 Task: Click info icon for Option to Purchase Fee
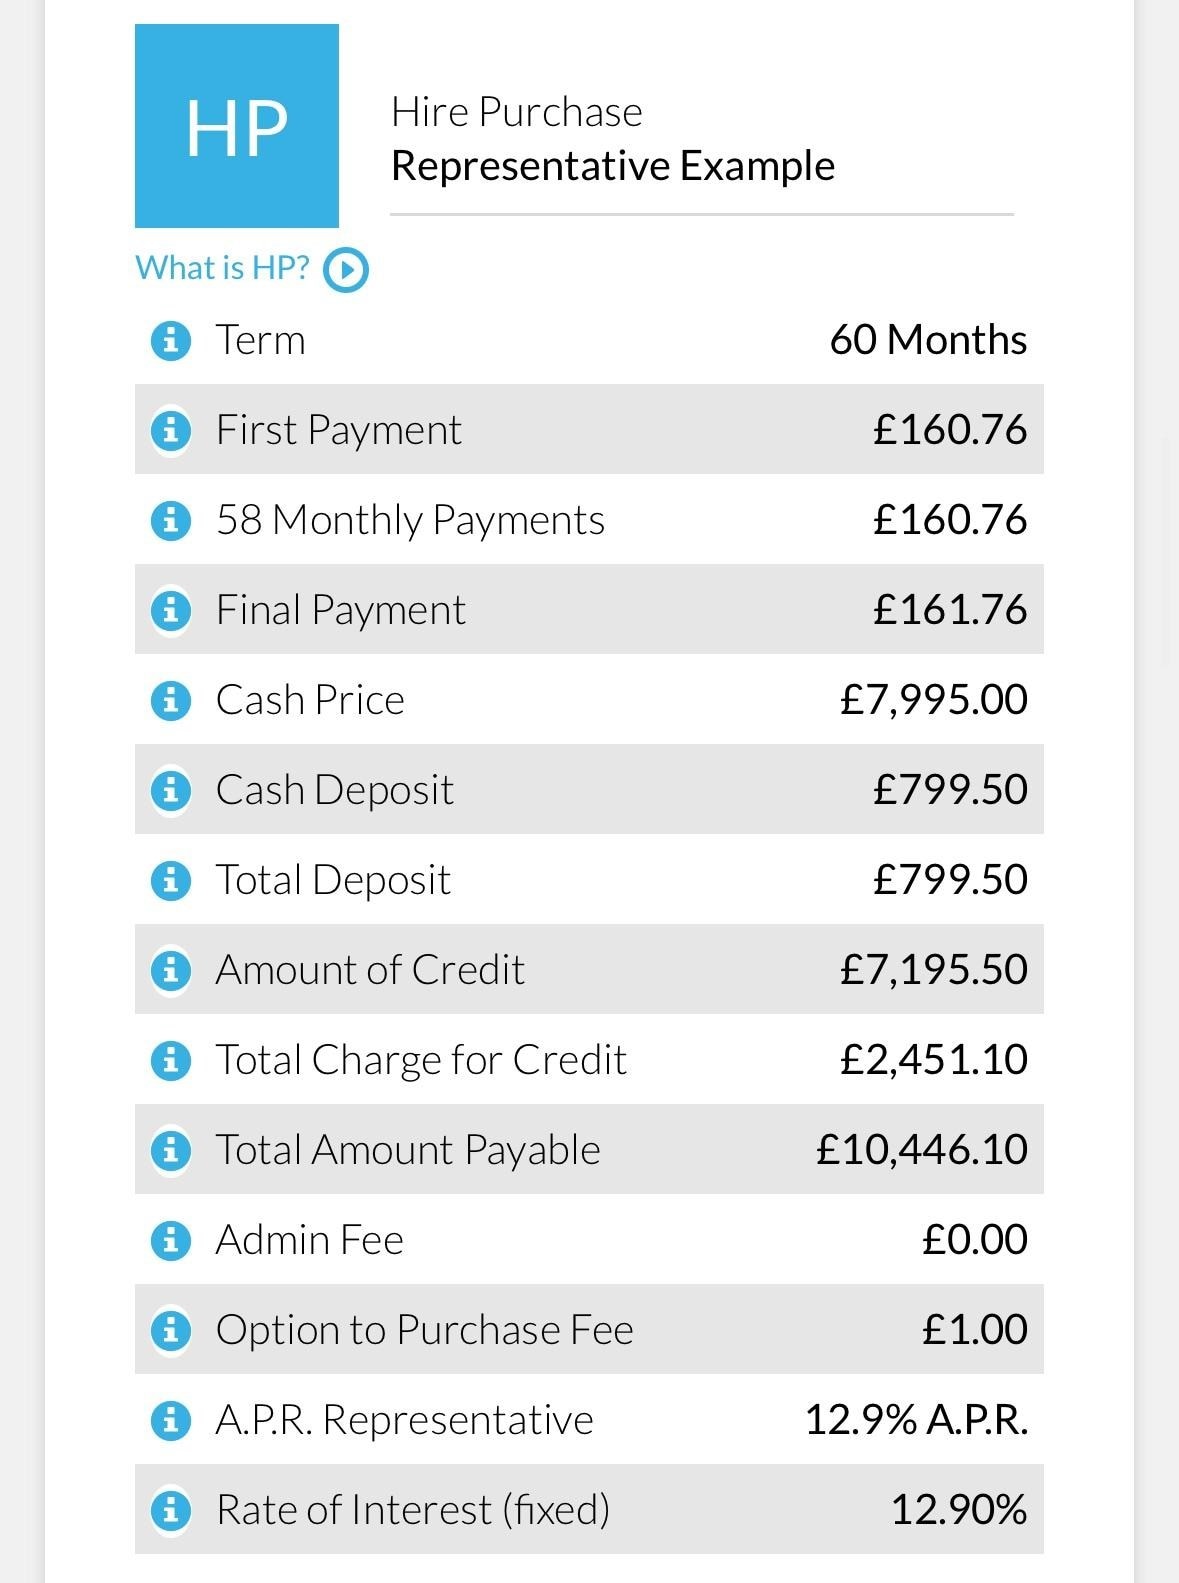tap(170, 1331)
